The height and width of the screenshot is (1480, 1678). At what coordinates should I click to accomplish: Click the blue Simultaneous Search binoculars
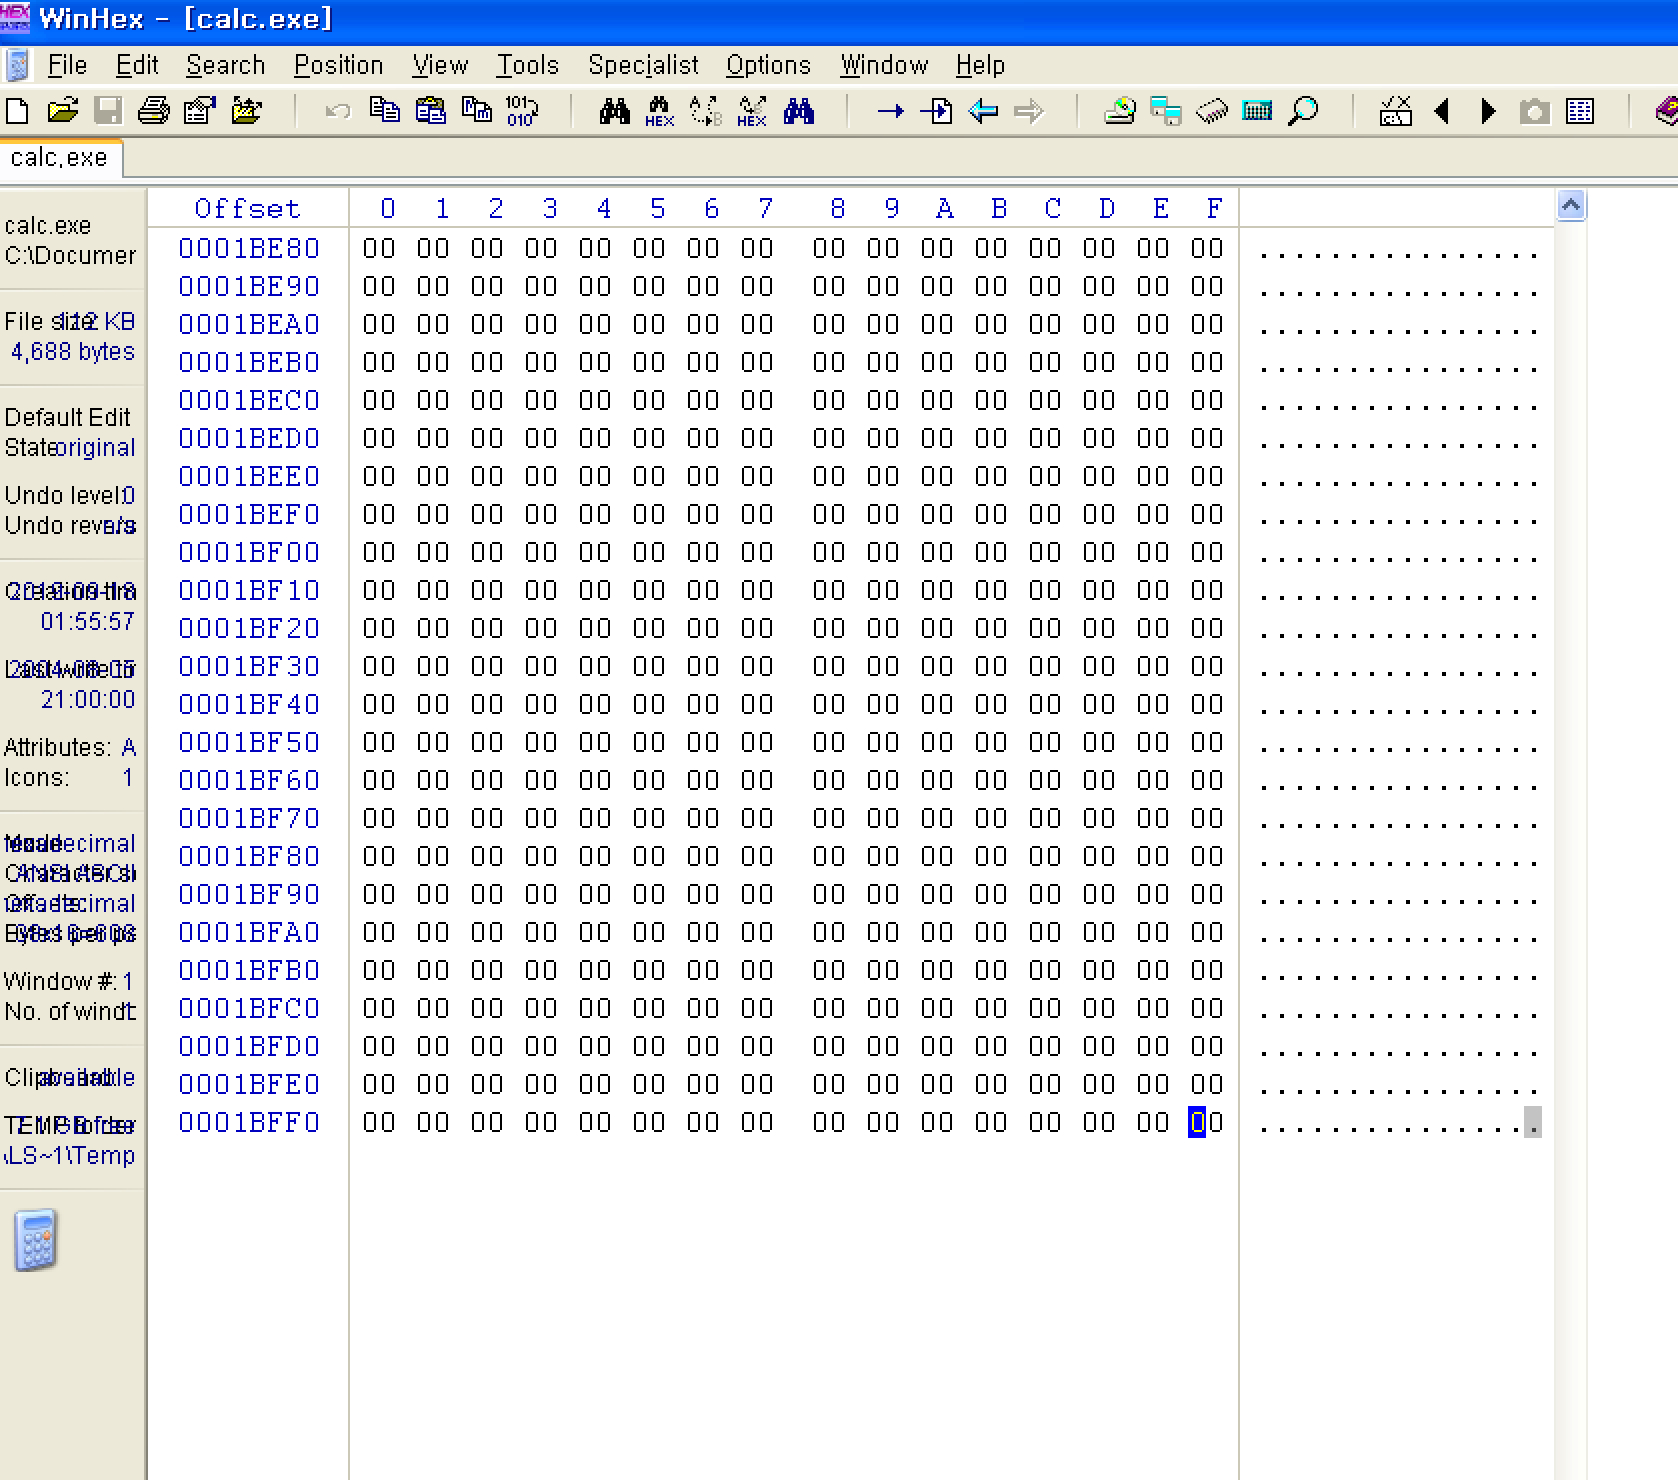coord(798,111)
